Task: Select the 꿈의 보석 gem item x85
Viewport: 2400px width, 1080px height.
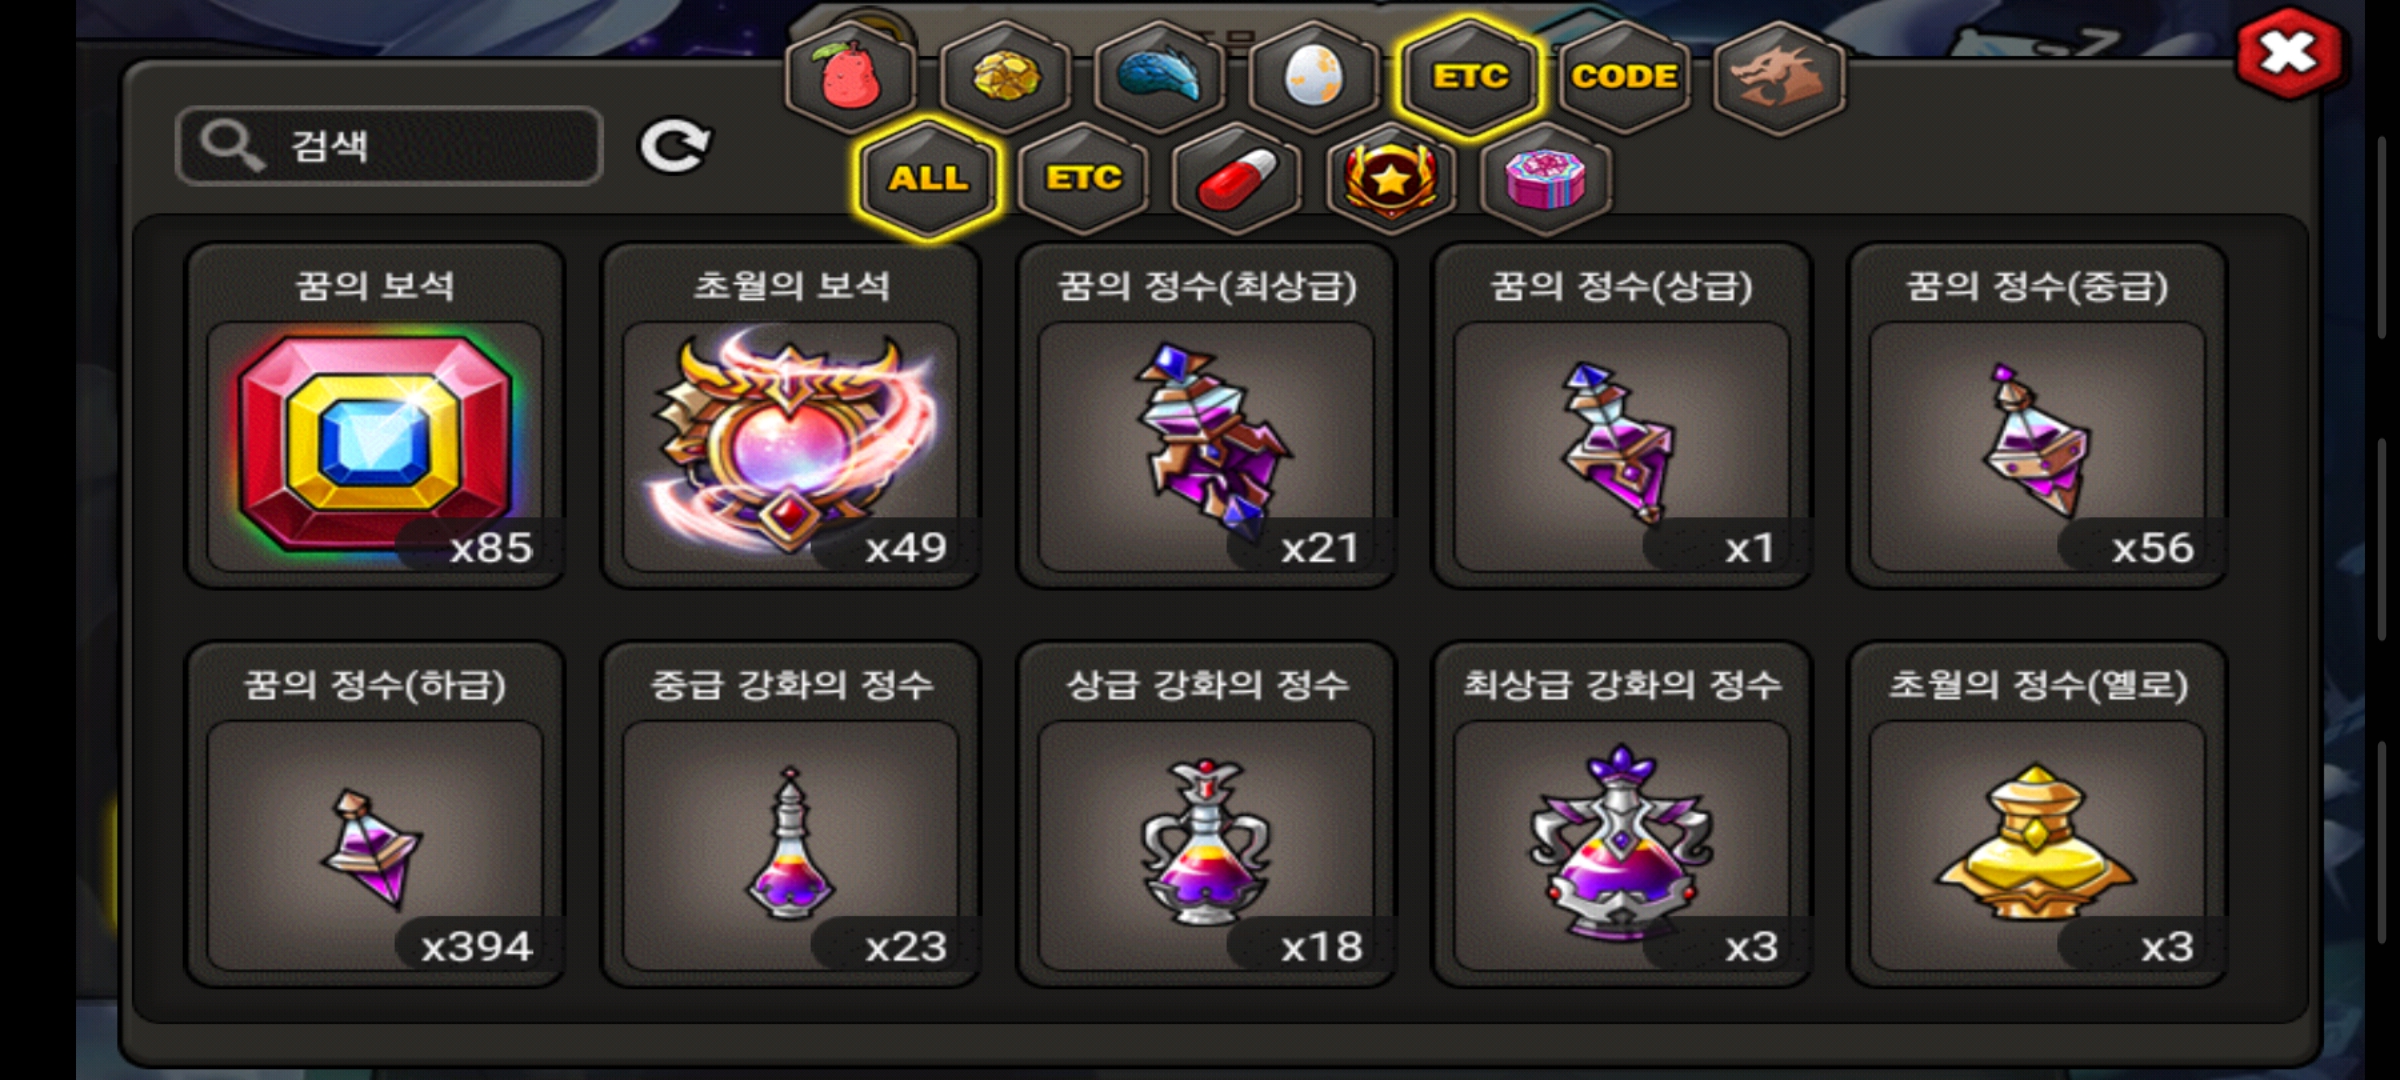Action: [x=376, y=416]
